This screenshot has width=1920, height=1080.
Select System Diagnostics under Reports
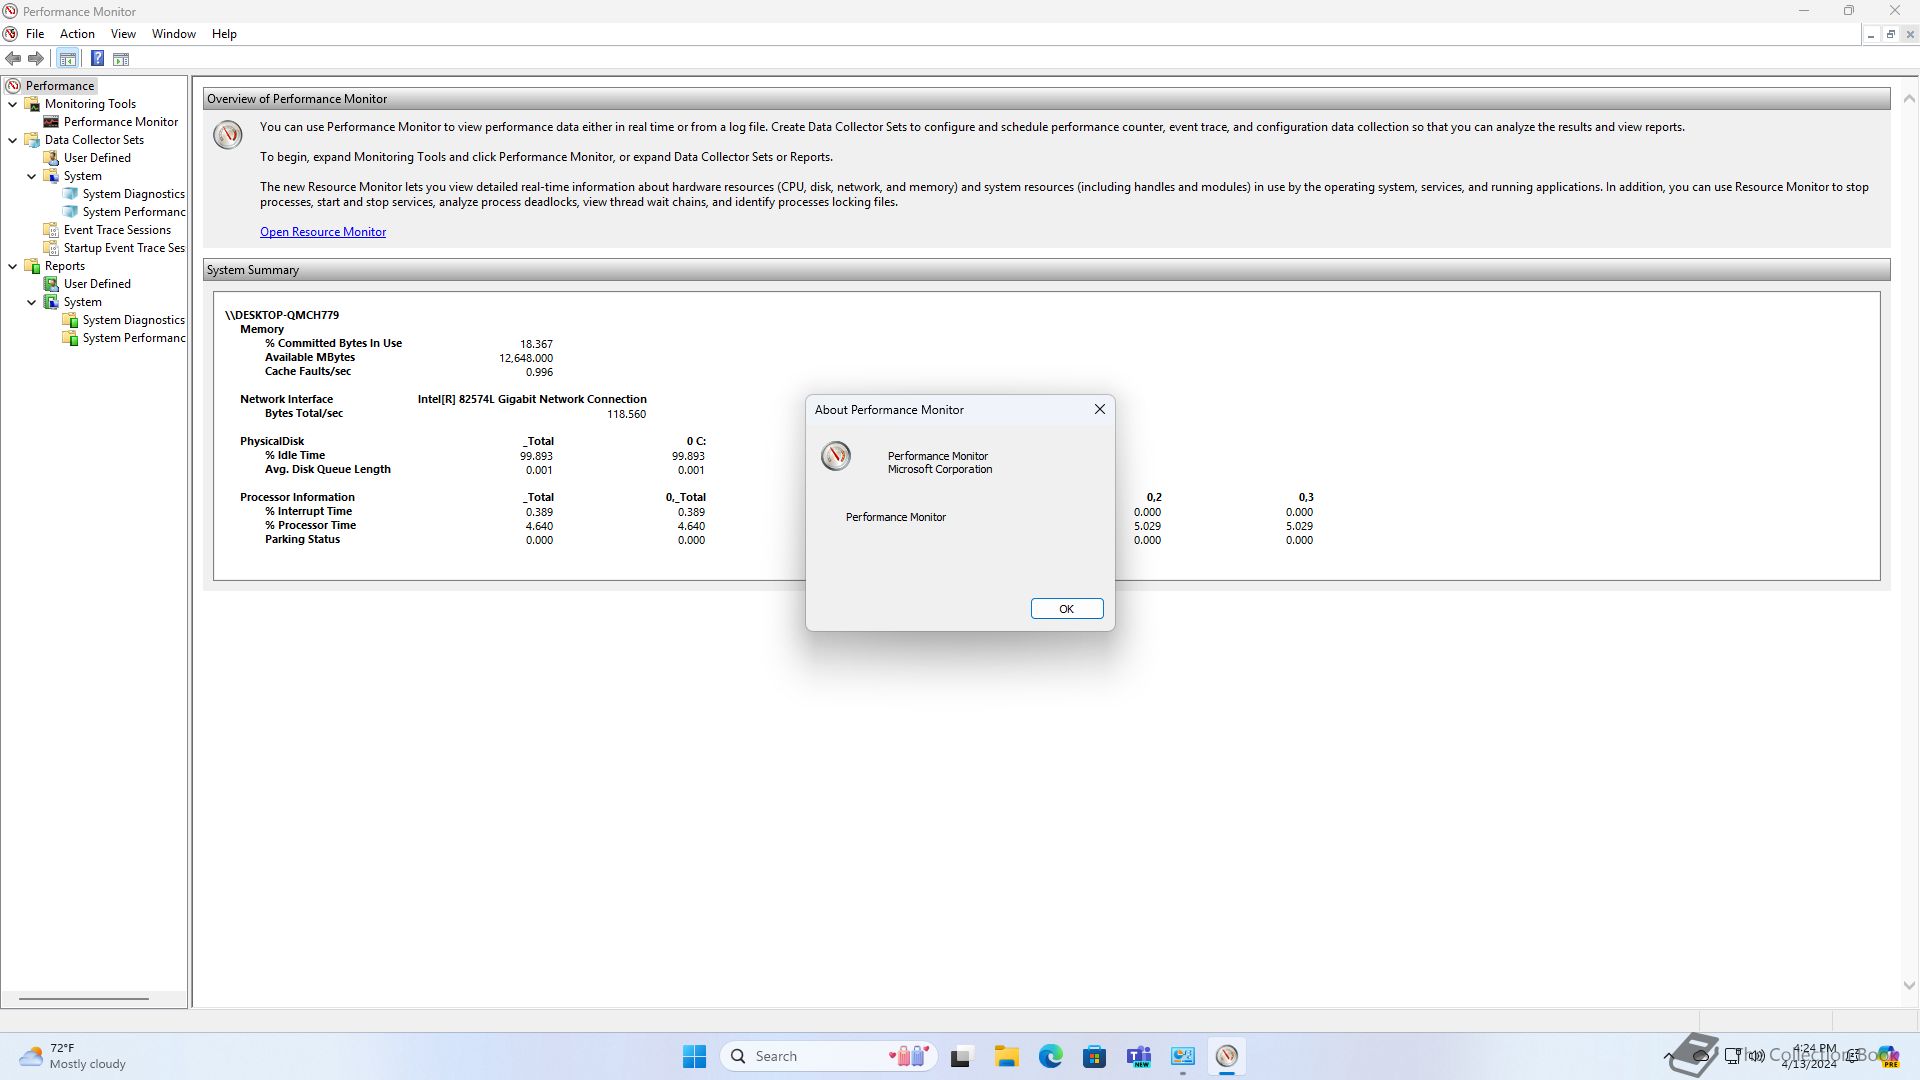[134, 320]
